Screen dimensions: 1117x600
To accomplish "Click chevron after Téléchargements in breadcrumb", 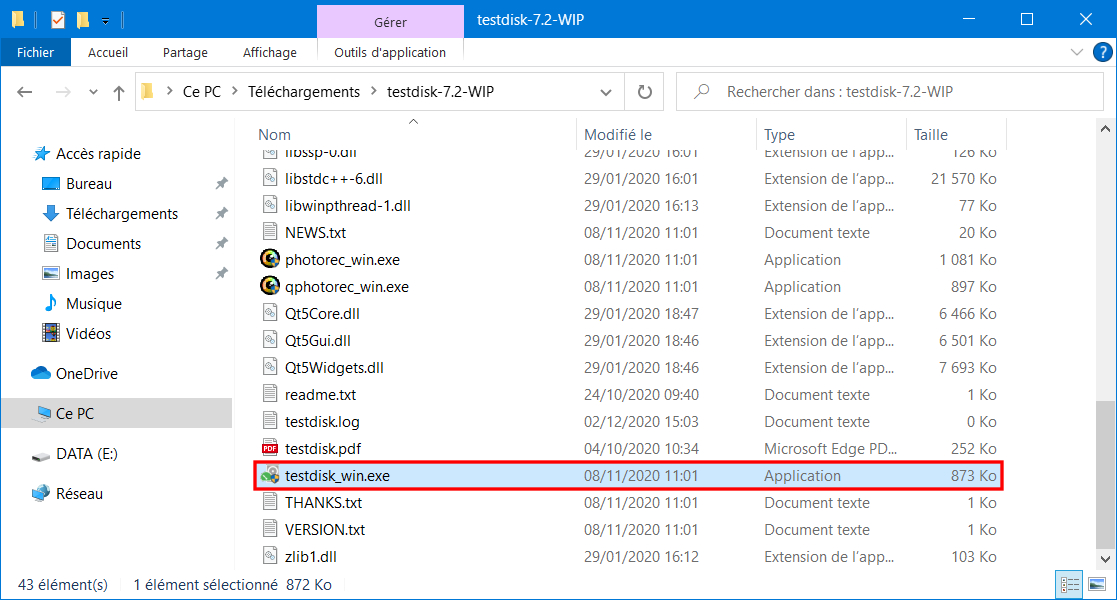I will pos(374,91).
